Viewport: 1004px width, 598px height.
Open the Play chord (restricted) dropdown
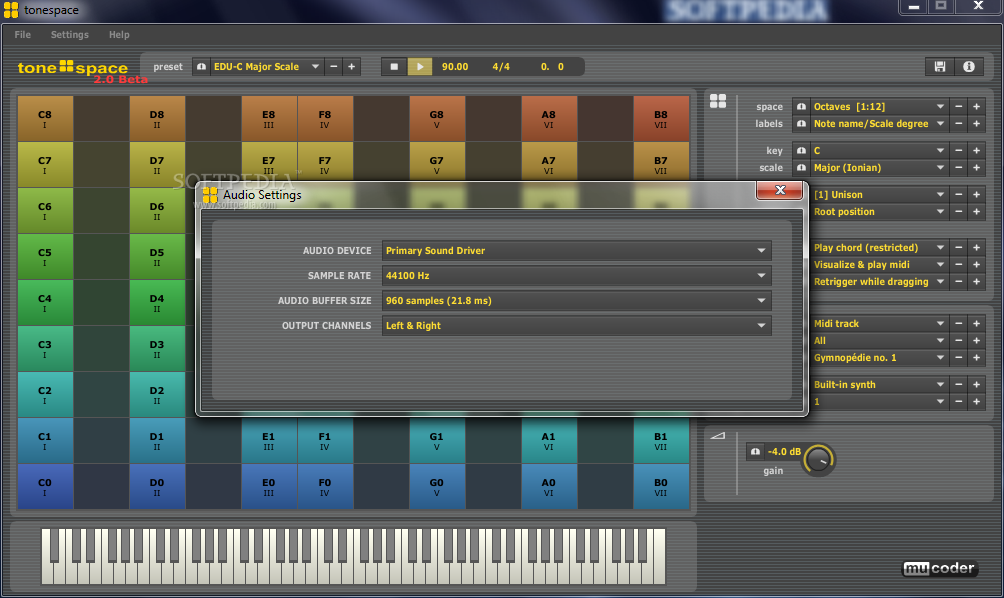[879, 248]
